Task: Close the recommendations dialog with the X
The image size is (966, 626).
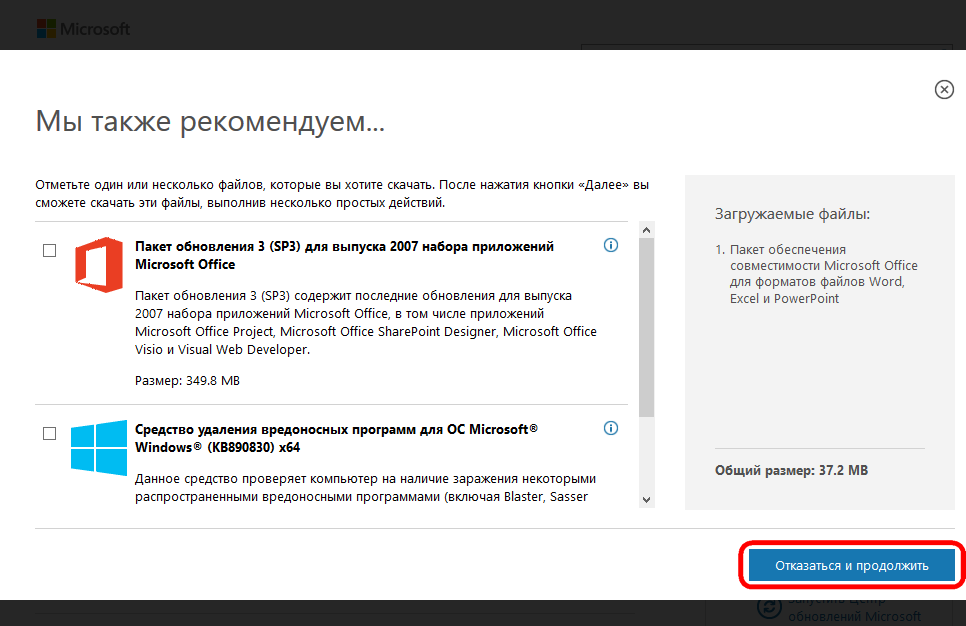Action: [x=944, y=90]
